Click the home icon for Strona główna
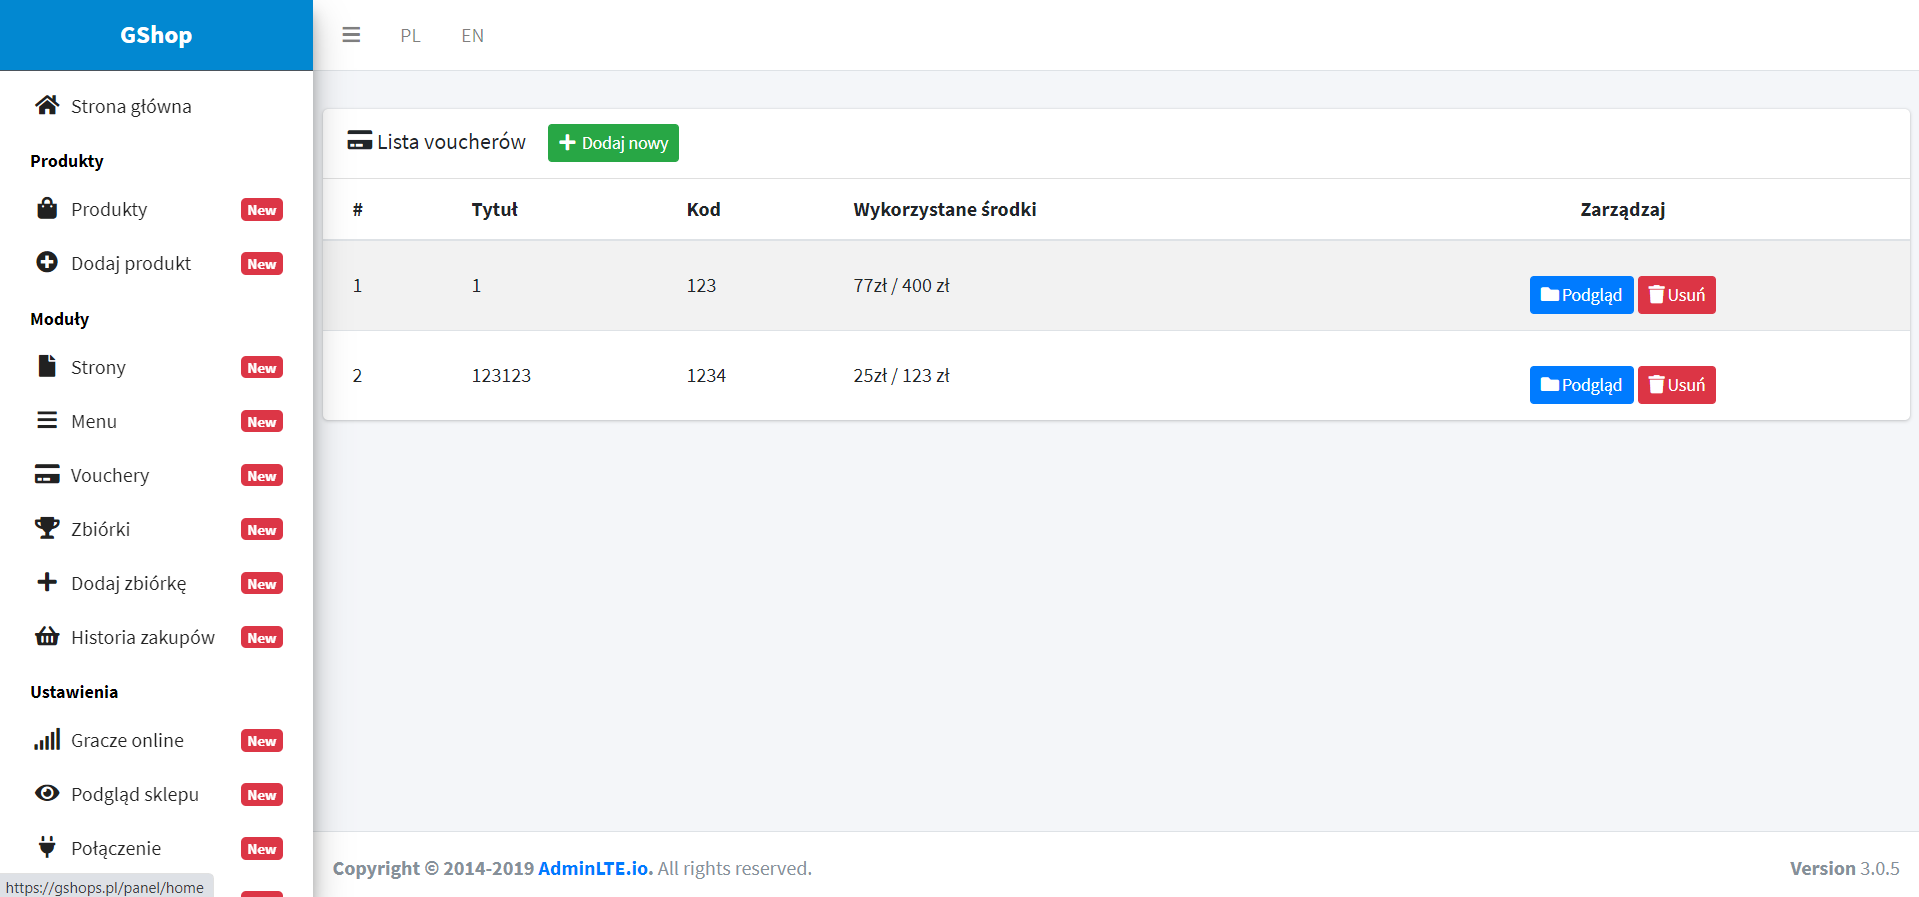1919x897 pixels. pyautogui.click(x=47, y=105)
